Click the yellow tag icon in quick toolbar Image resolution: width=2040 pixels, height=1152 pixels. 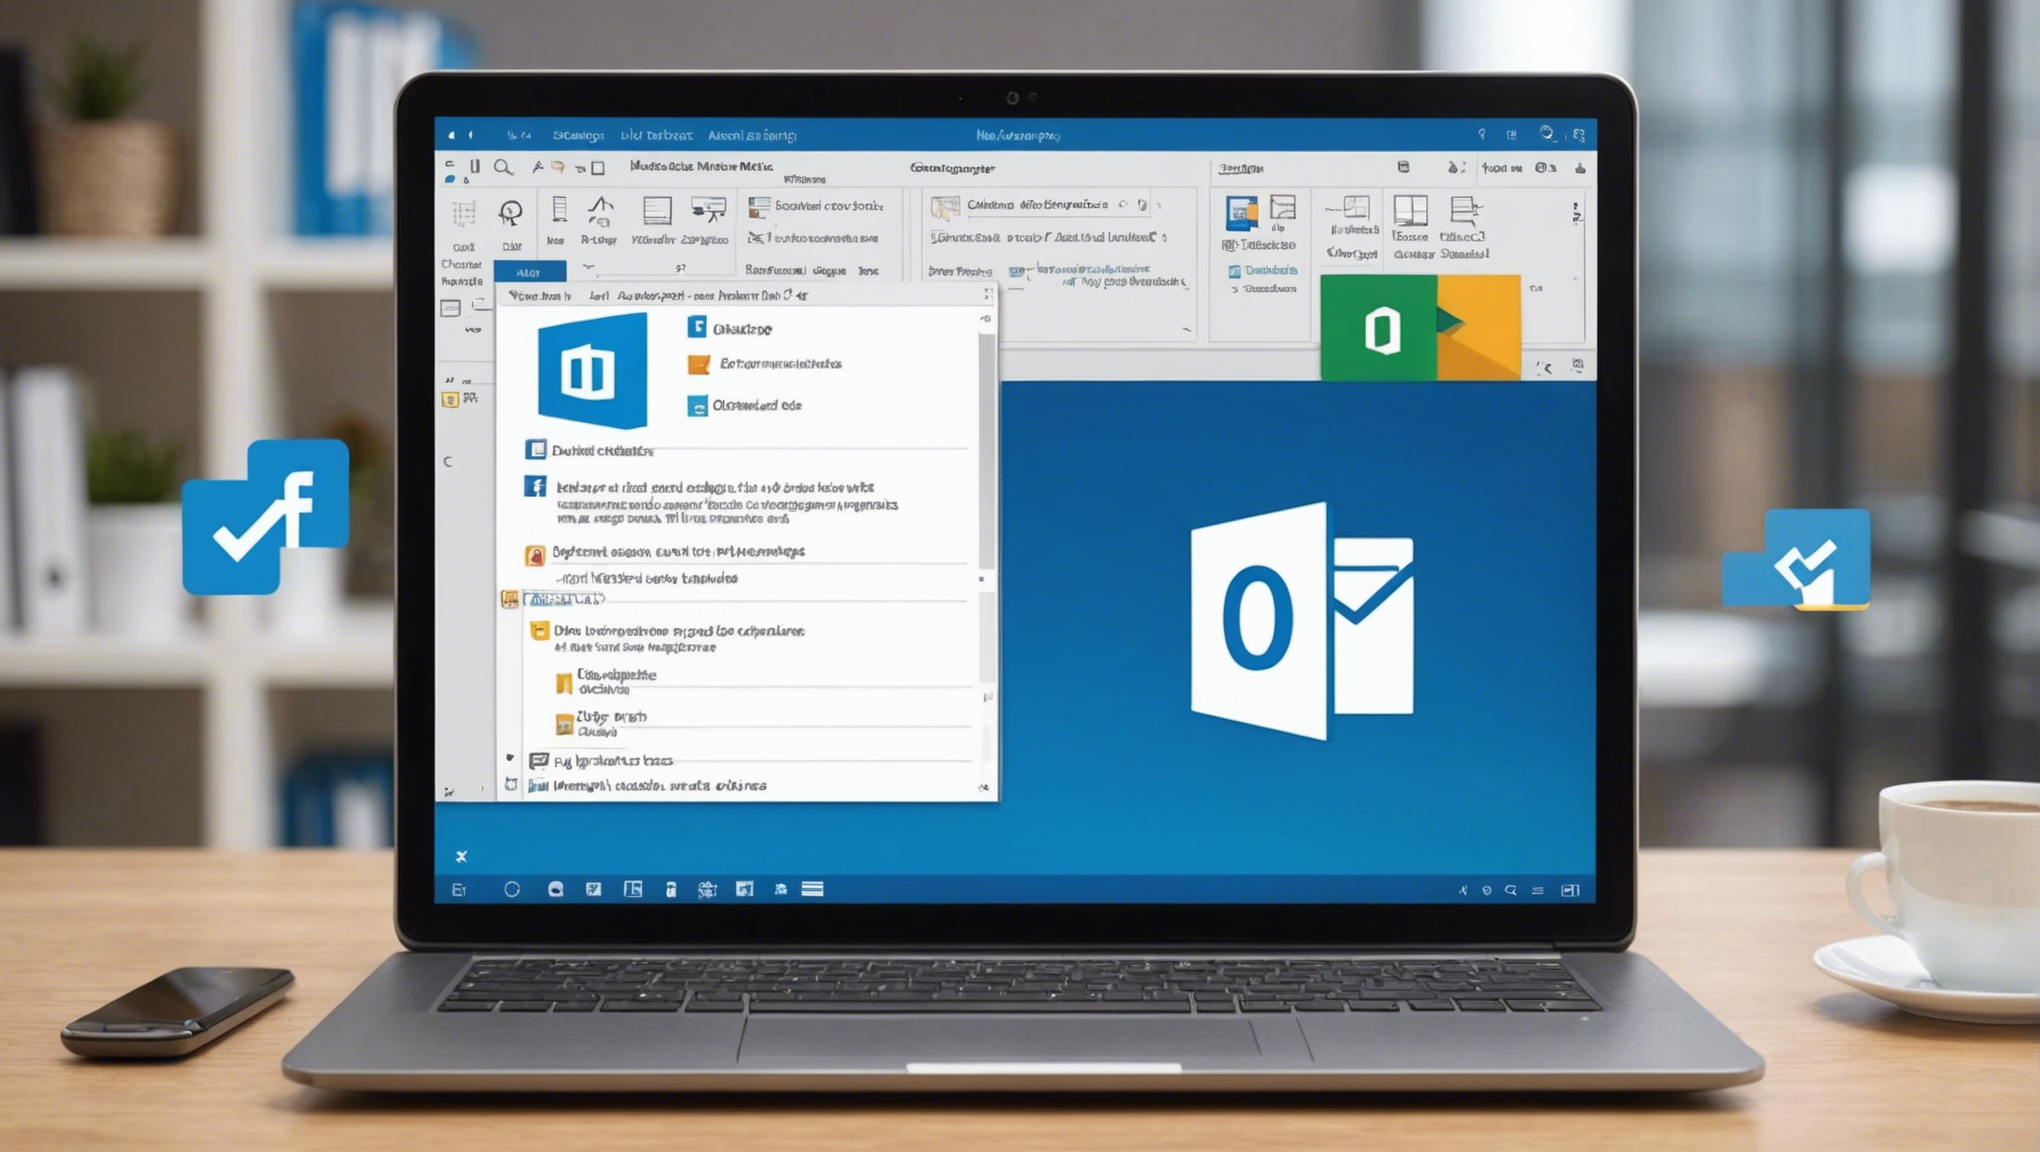tap(558, 167)
